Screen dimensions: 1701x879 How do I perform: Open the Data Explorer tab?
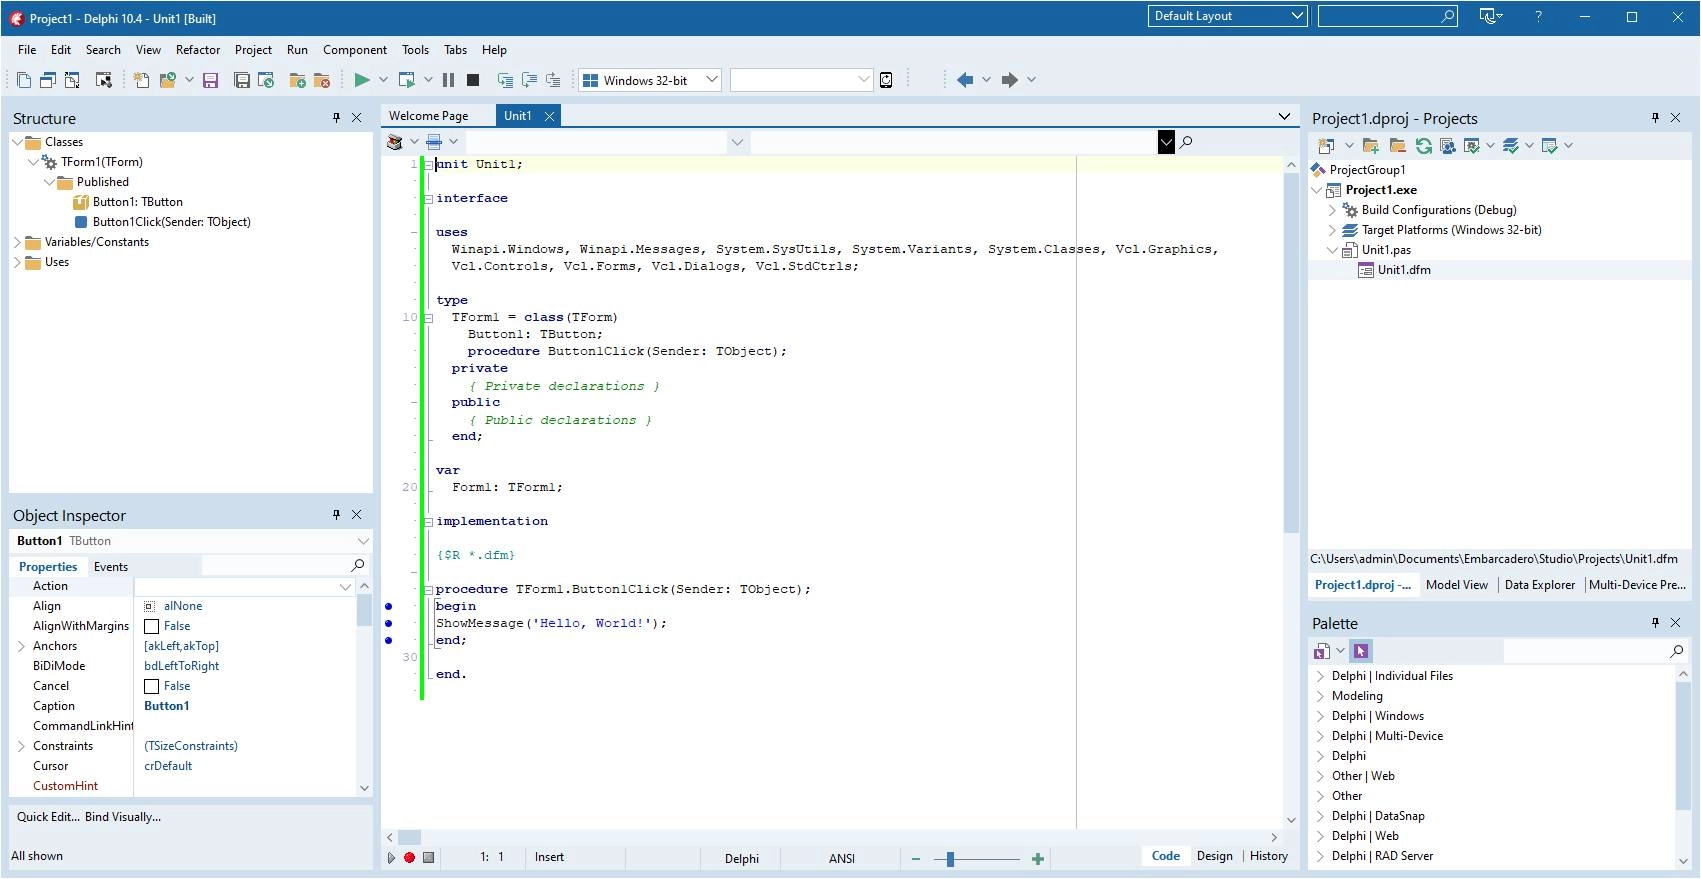click(x=1539, y=585)
